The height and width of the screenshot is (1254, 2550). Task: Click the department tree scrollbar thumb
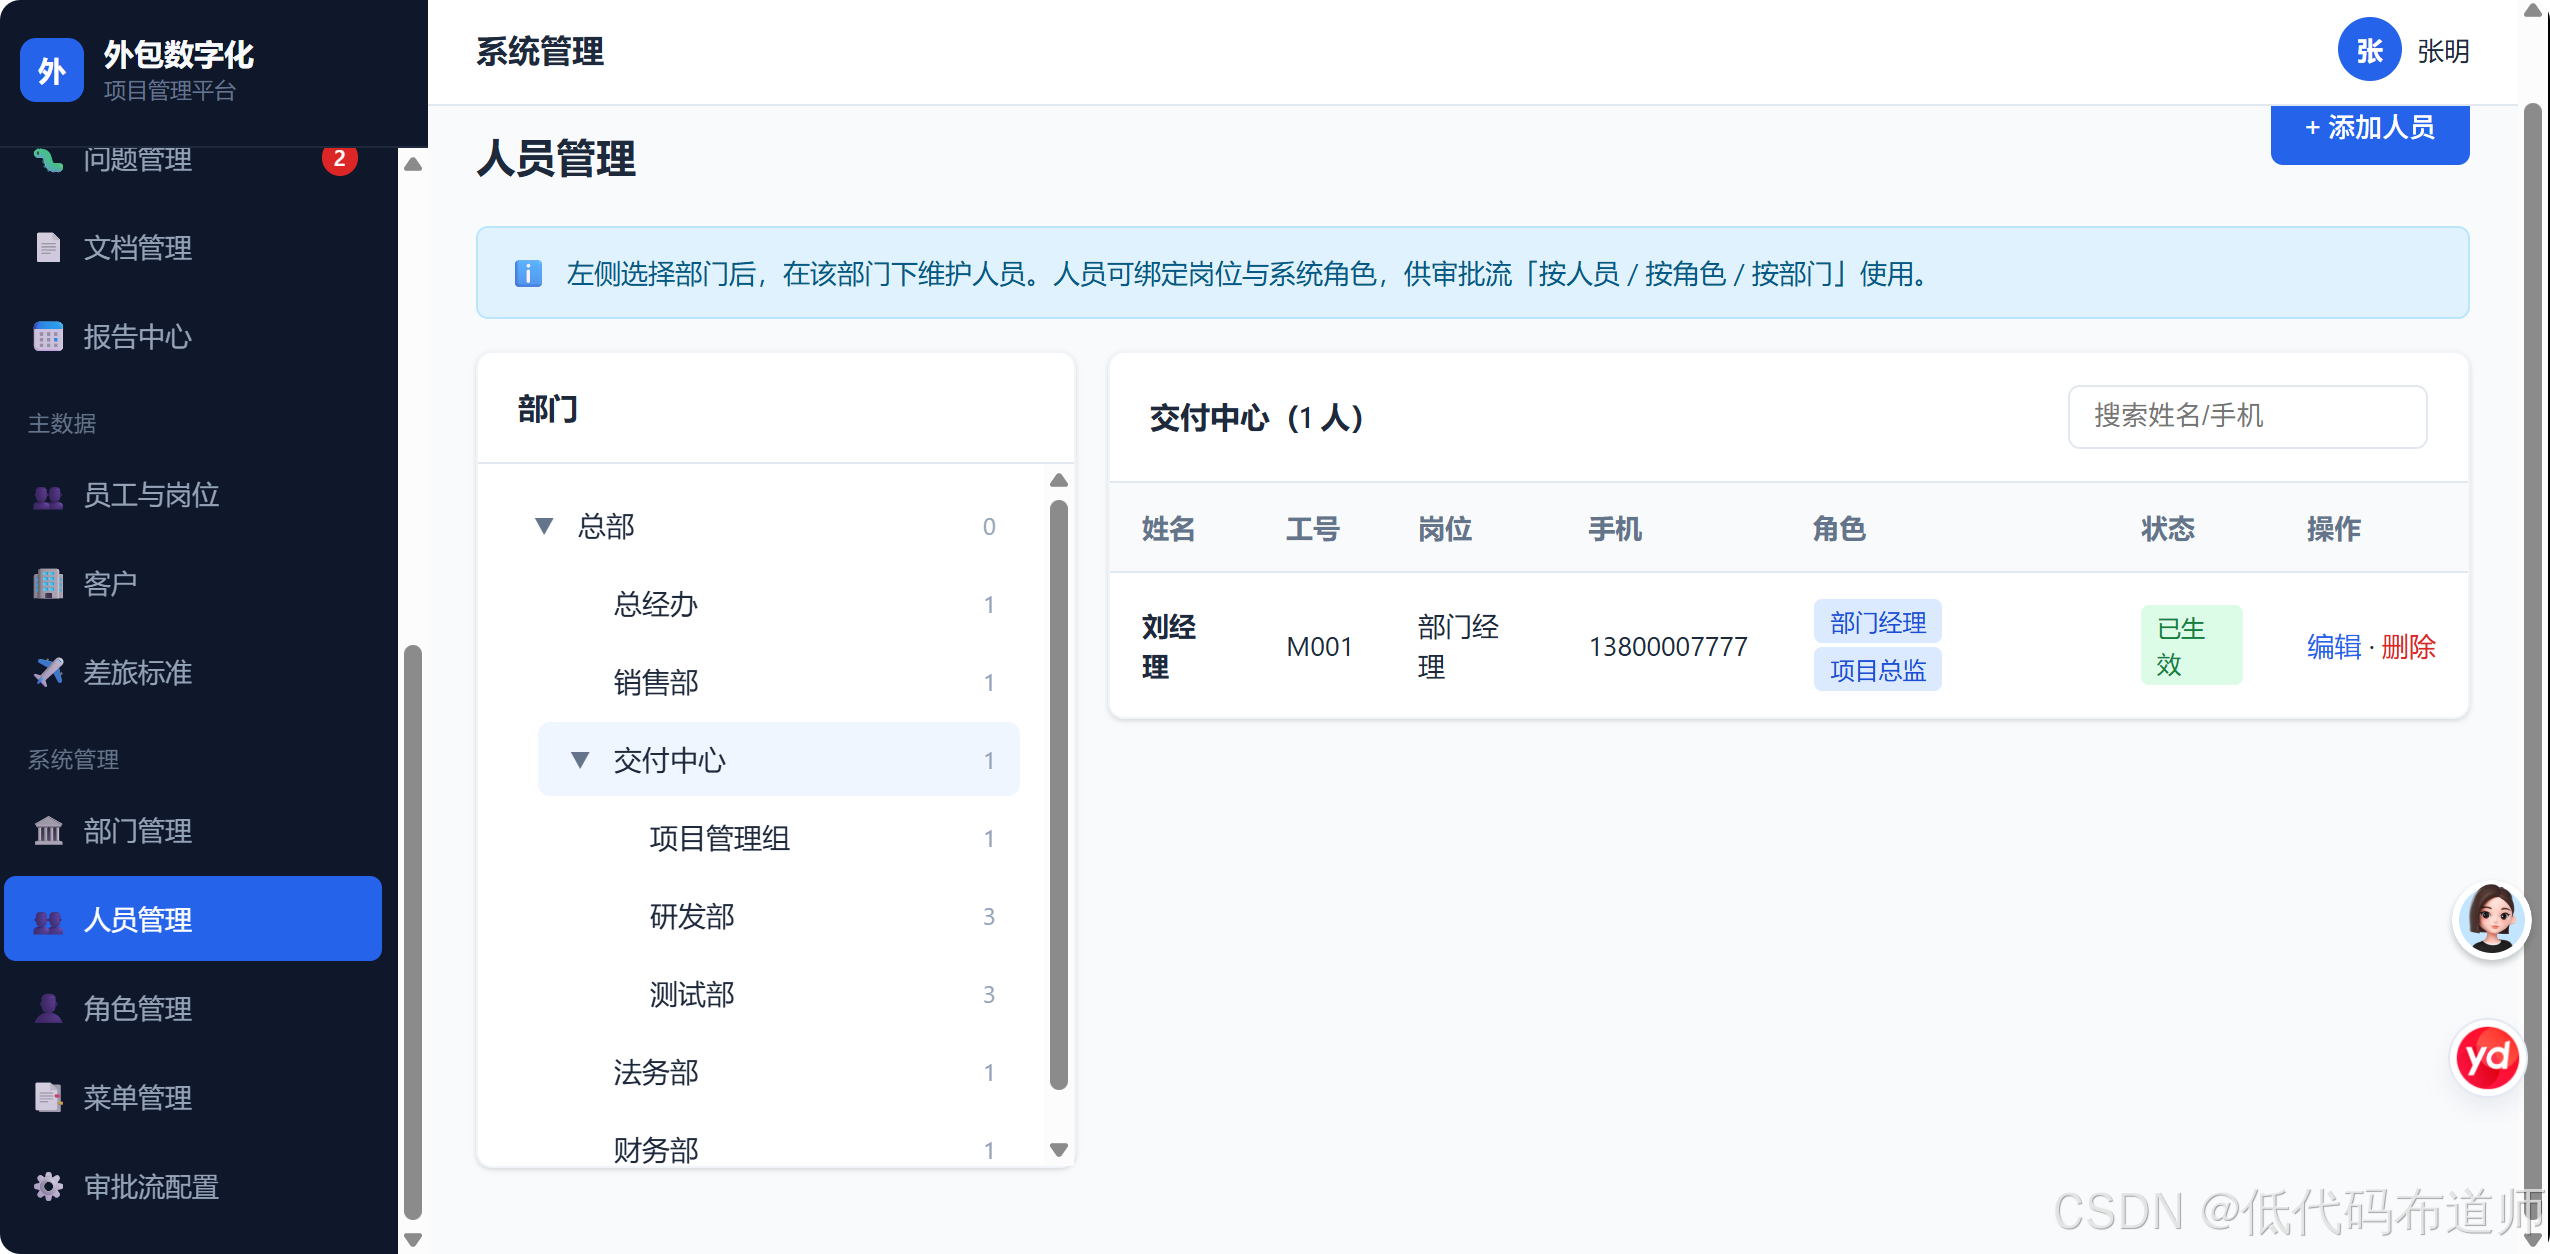tap(1059, 795)
